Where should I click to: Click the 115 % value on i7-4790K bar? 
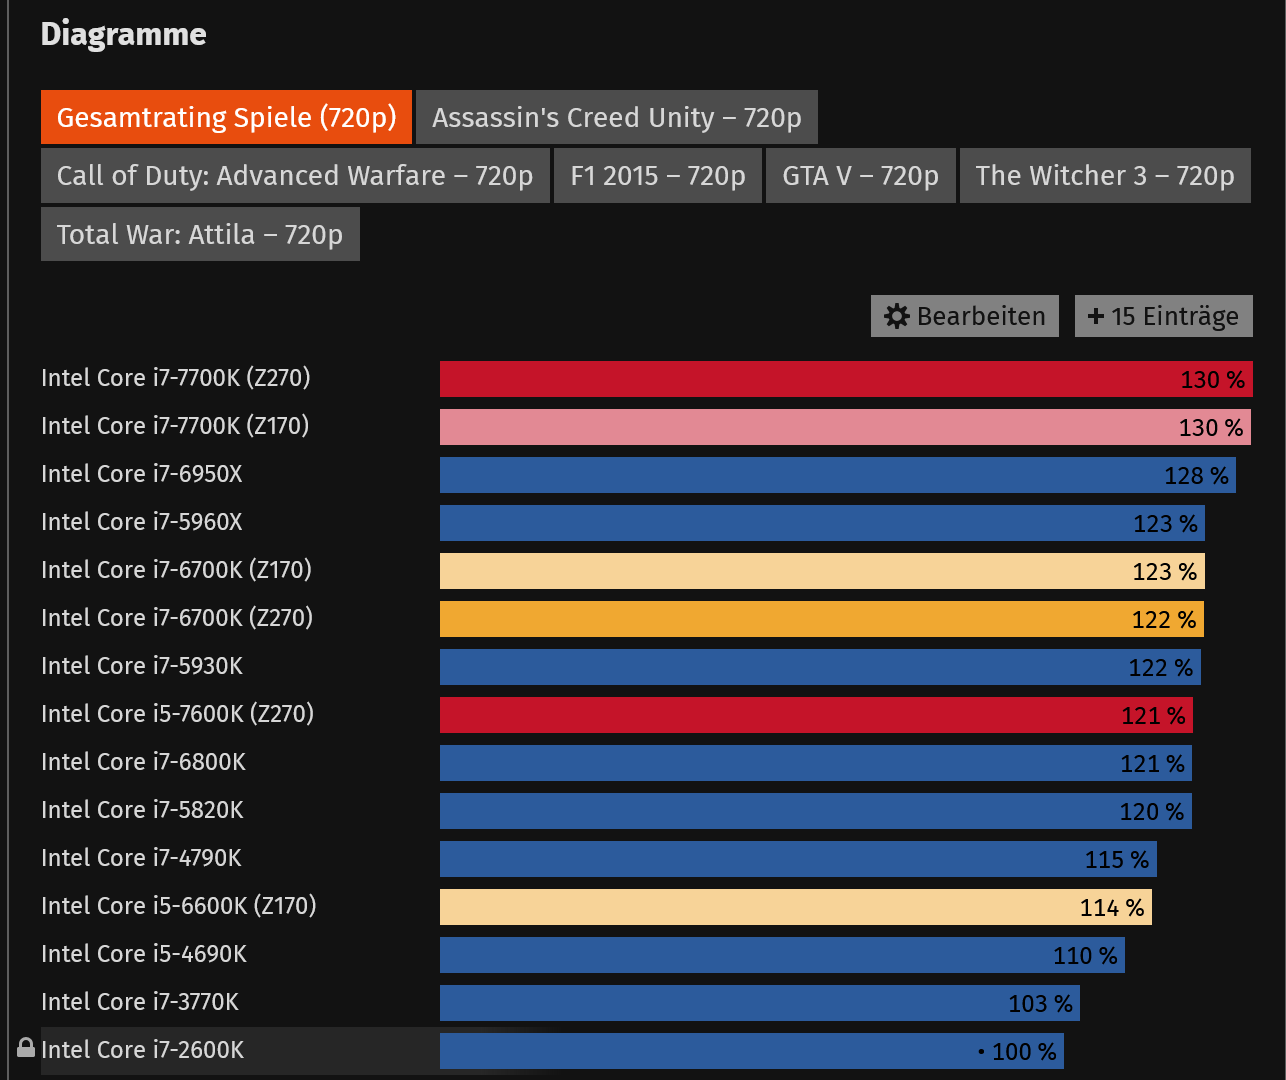coord(1117,860)
